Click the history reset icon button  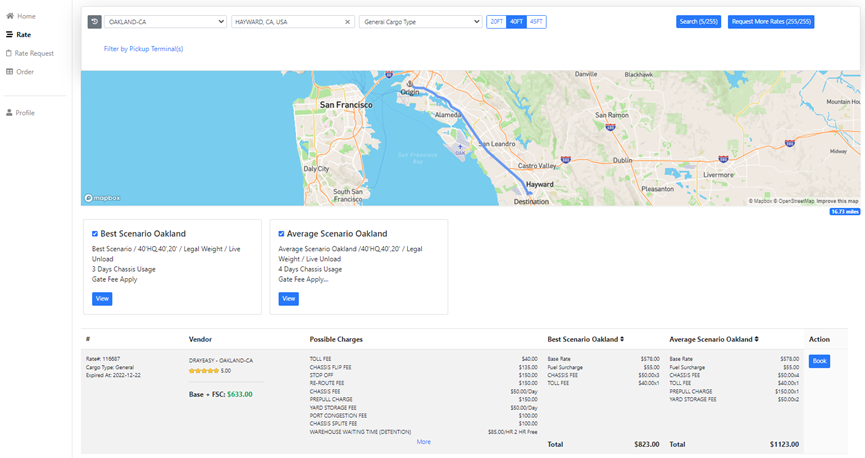point(95,22)
